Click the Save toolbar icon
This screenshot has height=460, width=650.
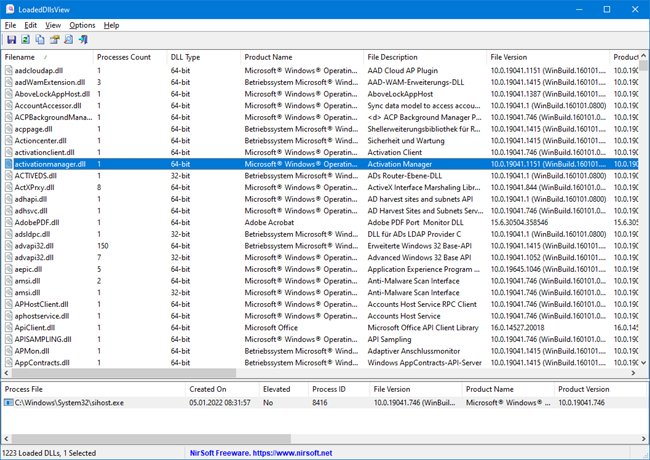coord(11,39)
